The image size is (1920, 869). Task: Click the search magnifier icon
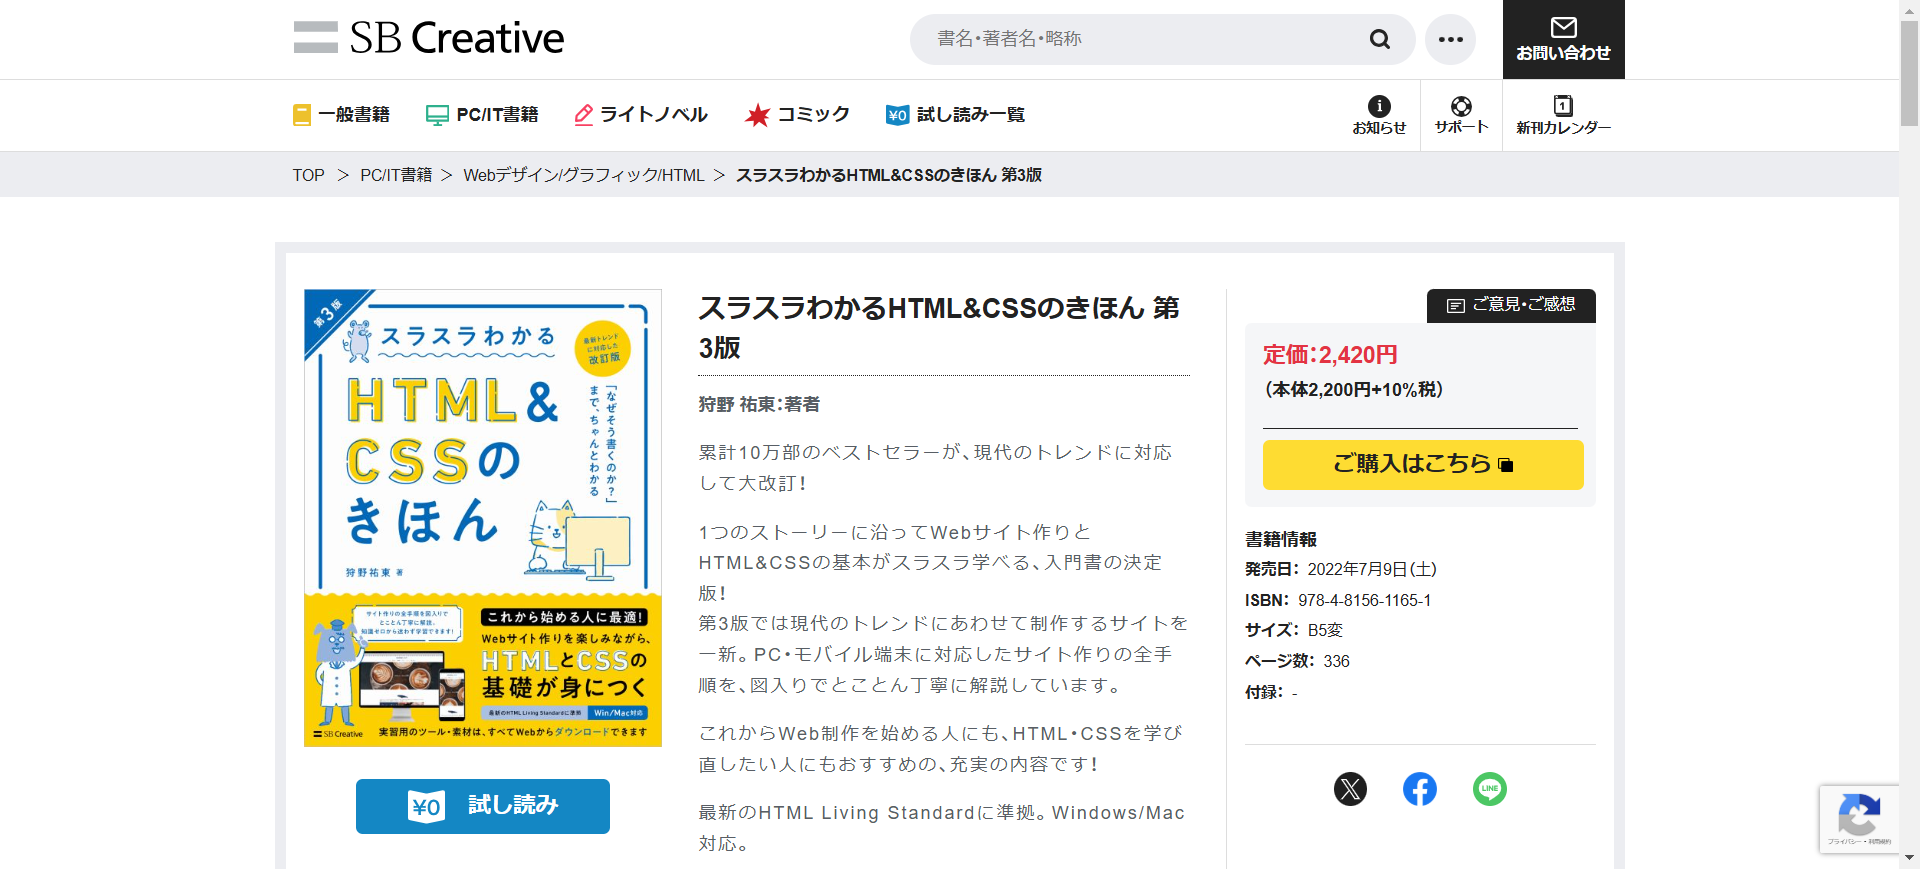click(1380, 39)
